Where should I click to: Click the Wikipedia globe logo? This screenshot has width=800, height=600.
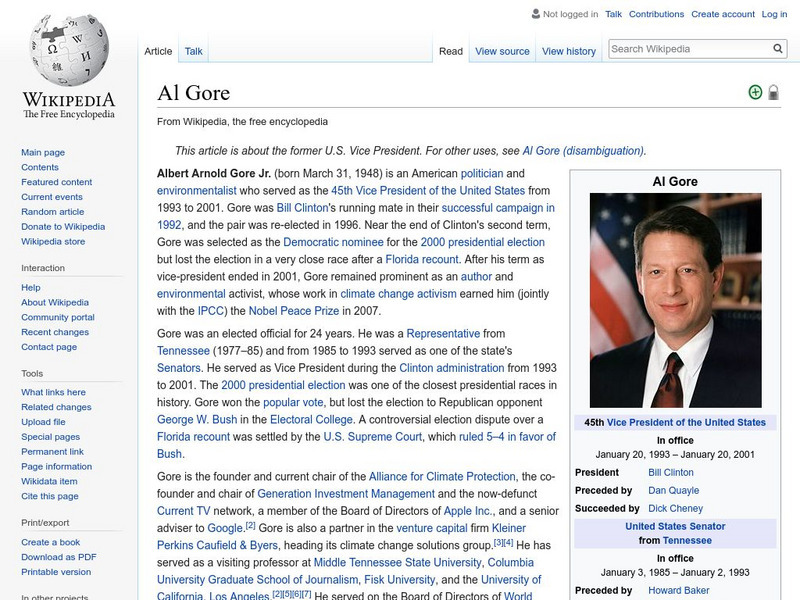(x=69, y=49)
